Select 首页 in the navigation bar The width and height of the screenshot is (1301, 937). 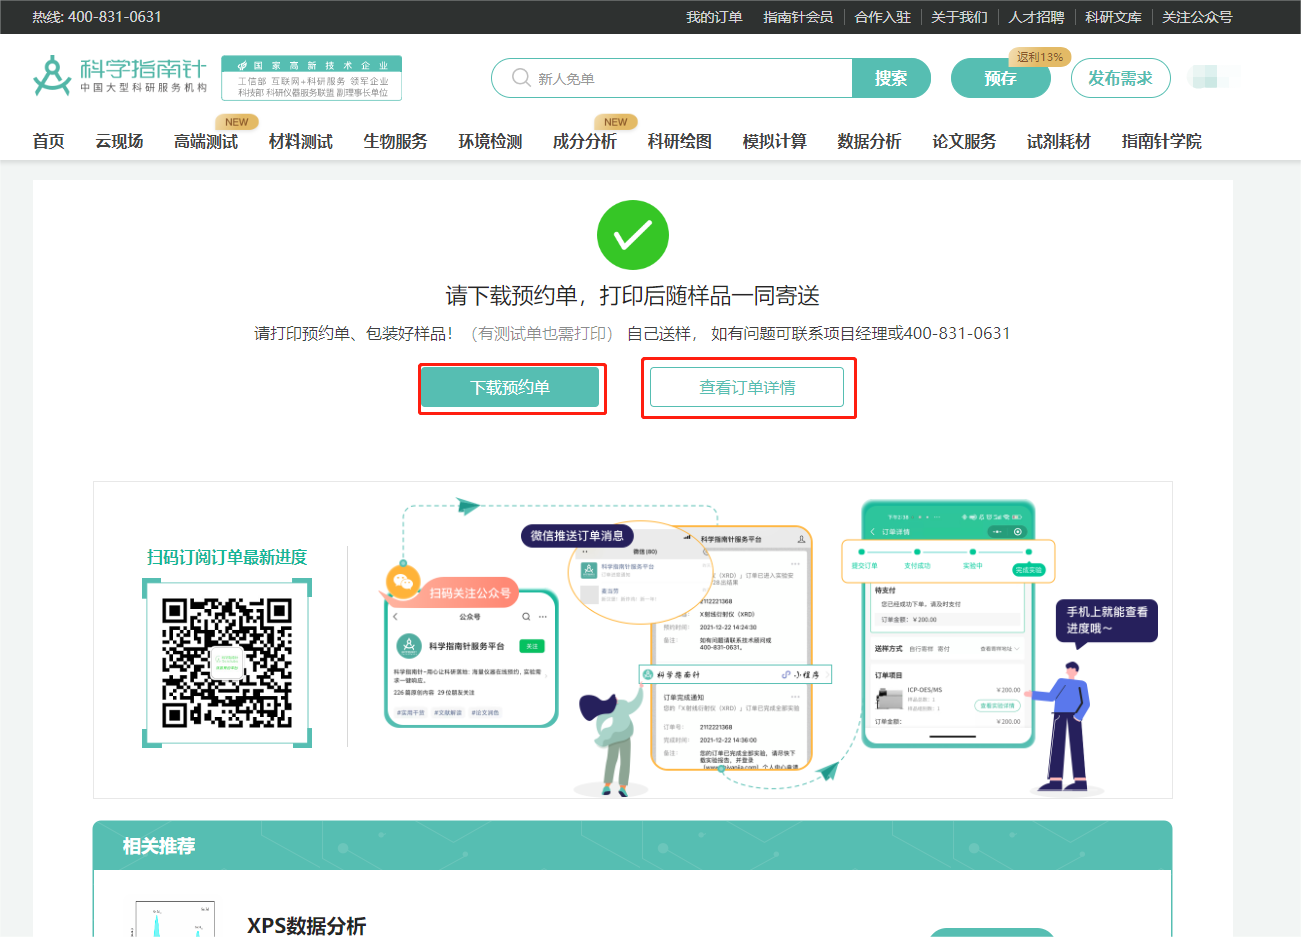pos(48,141)
